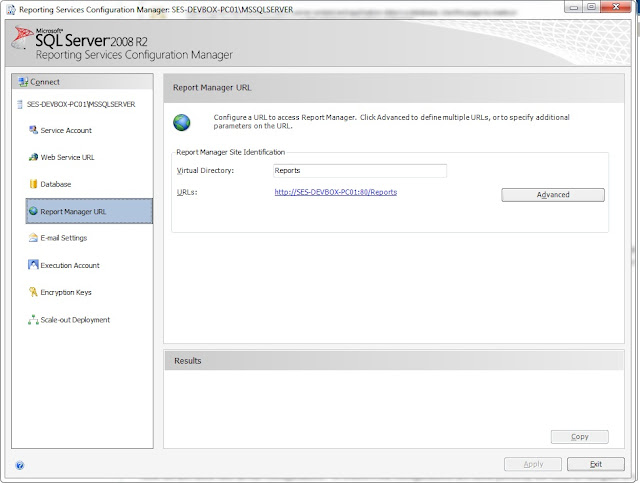Click the Apply button

[533, 464]
